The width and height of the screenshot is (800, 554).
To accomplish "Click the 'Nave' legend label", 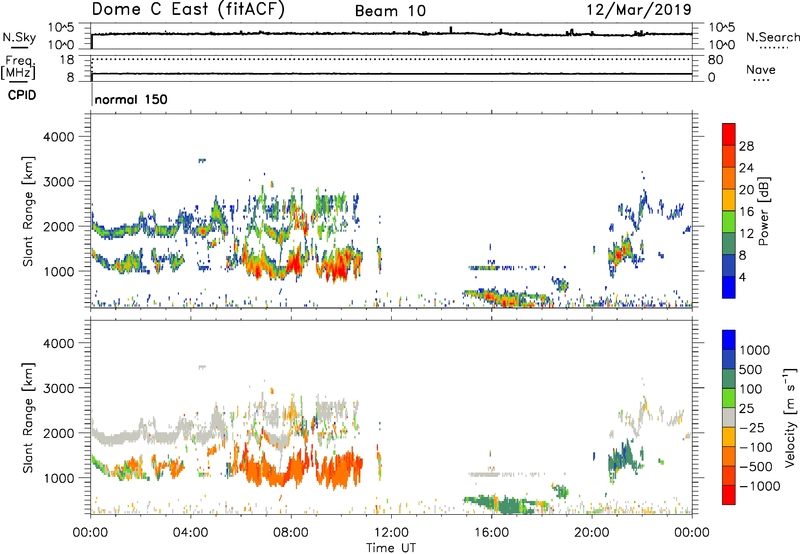I will point(761,69).
